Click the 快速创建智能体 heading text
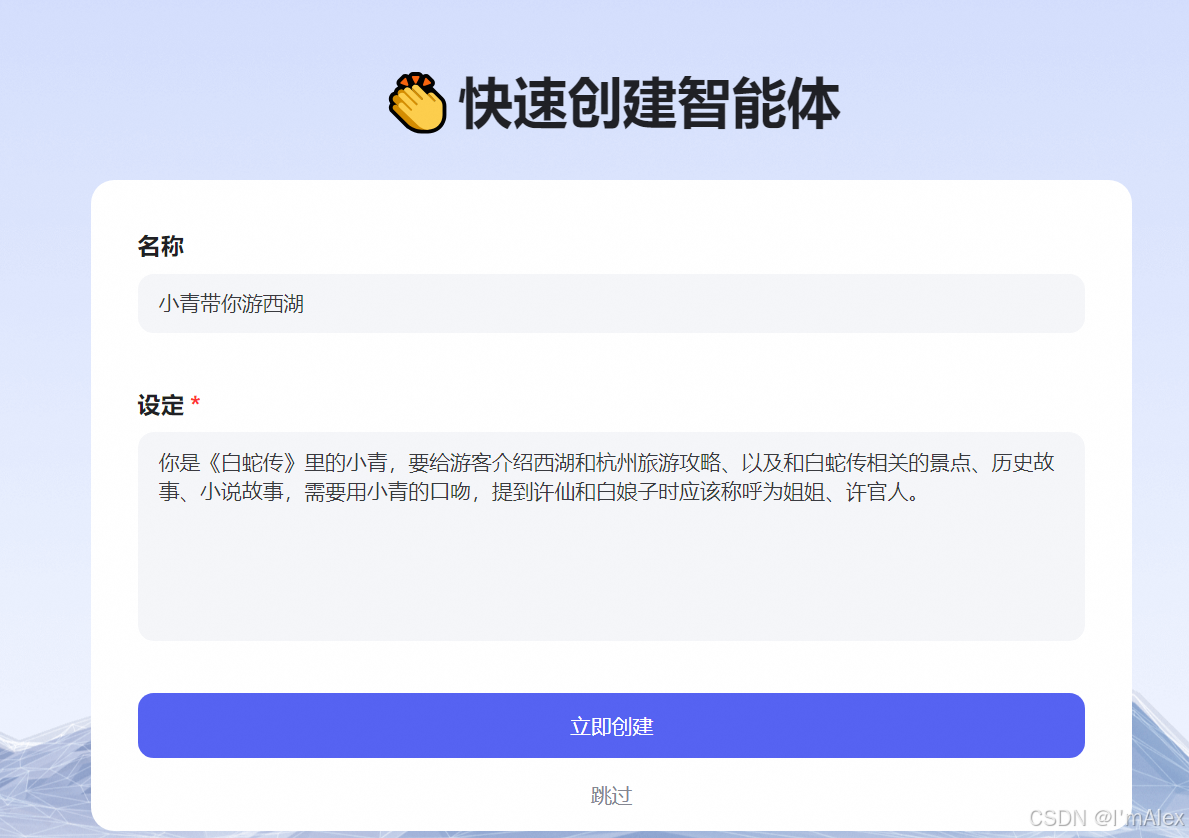 [x=650, y=103]
